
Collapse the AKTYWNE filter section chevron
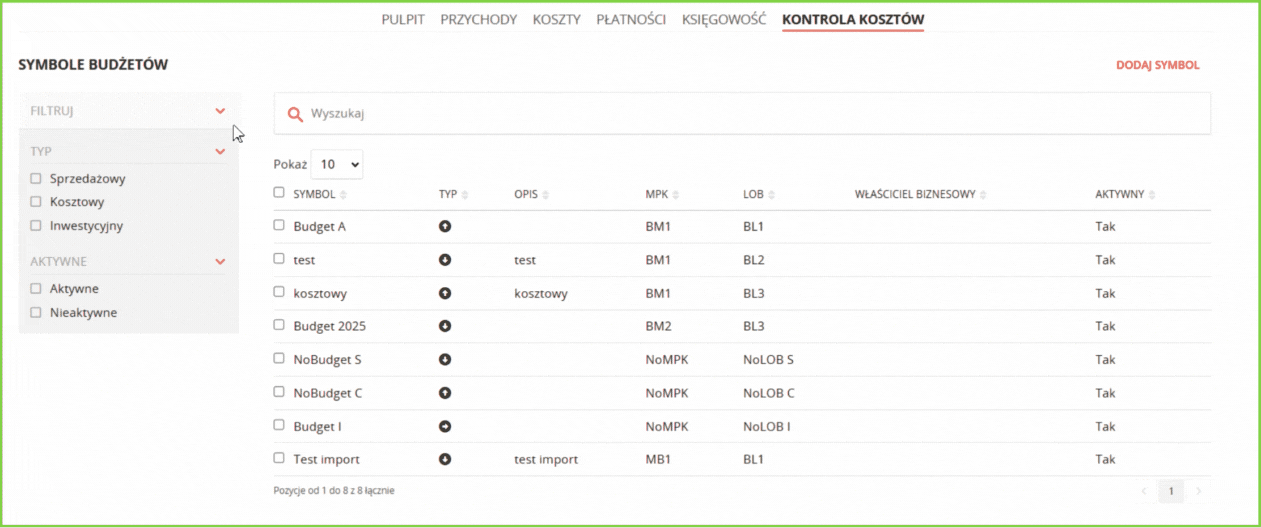(x=220, y=262)
